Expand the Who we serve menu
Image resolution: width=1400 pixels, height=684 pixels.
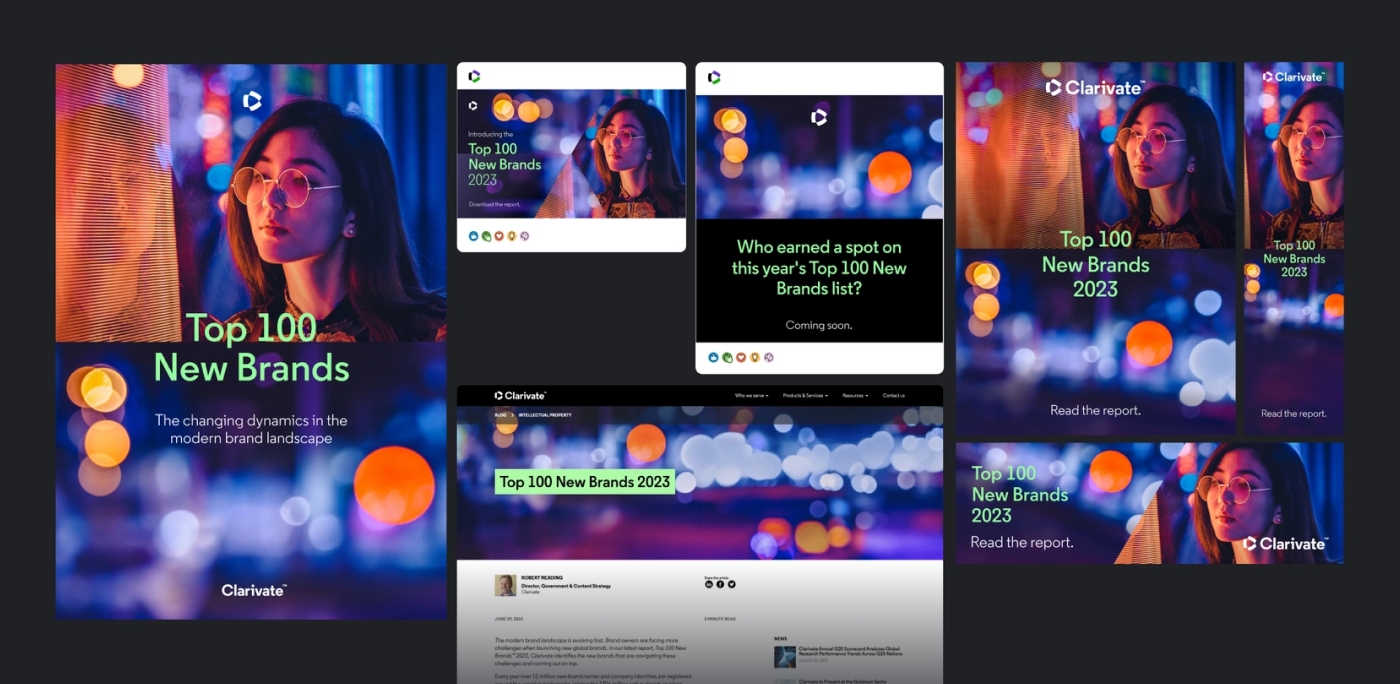pyautogui.click(x=752, y=396)
